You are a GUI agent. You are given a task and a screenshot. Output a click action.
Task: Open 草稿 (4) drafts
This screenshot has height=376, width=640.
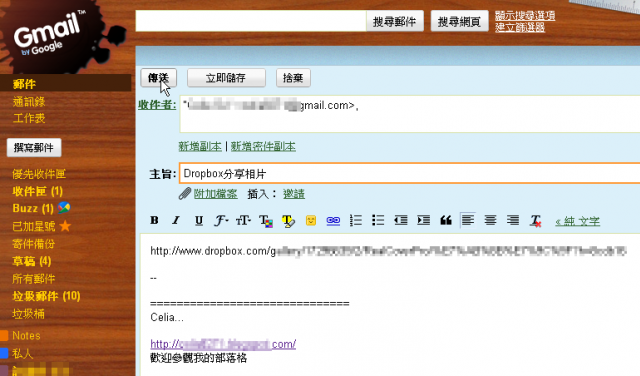(x=32, y=261)
